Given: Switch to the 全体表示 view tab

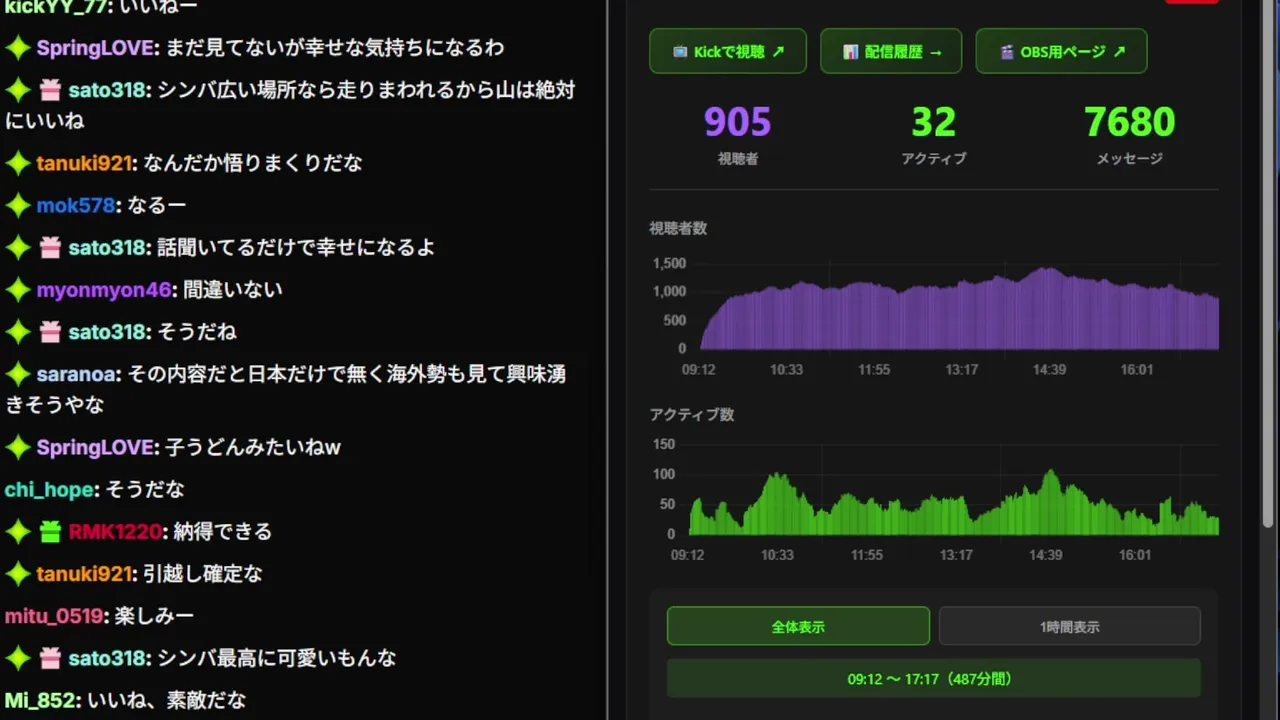Looking at the screenshot, I should coord(798,626).
